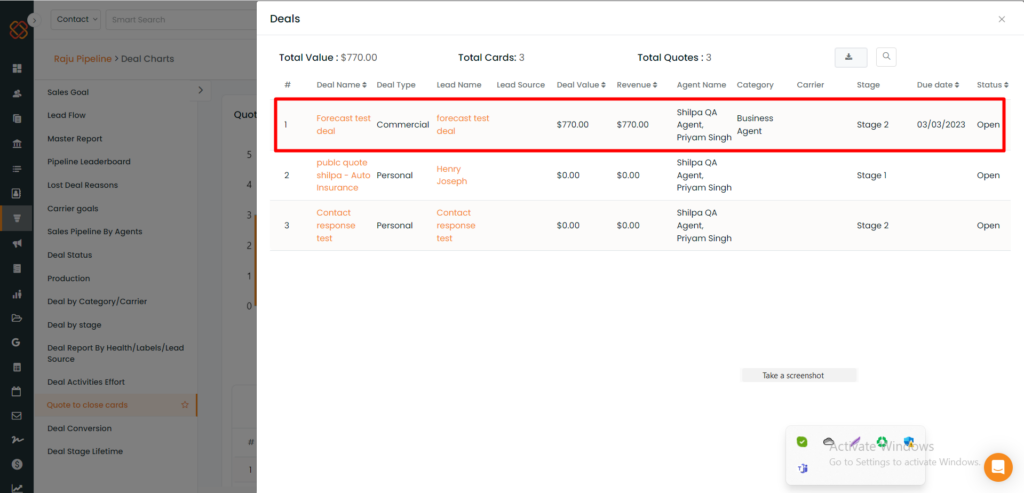Open the bank building icon in sidebar
The image size is (1024, 493).
[17, 144]
